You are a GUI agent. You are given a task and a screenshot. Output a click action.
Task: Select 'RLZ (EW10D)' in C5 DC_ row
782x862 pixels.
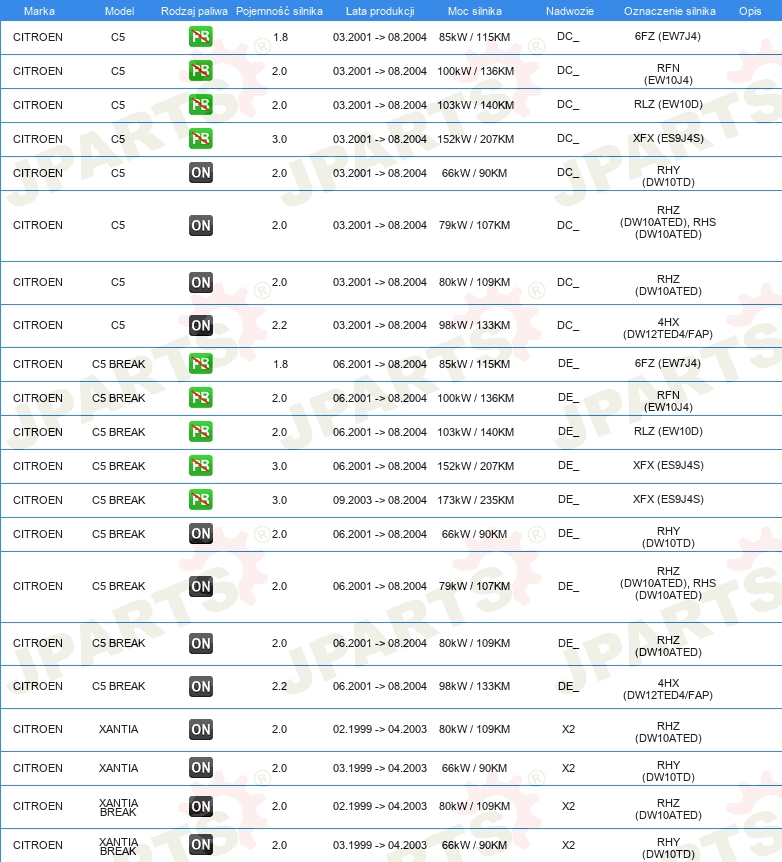tap(668, 104)
